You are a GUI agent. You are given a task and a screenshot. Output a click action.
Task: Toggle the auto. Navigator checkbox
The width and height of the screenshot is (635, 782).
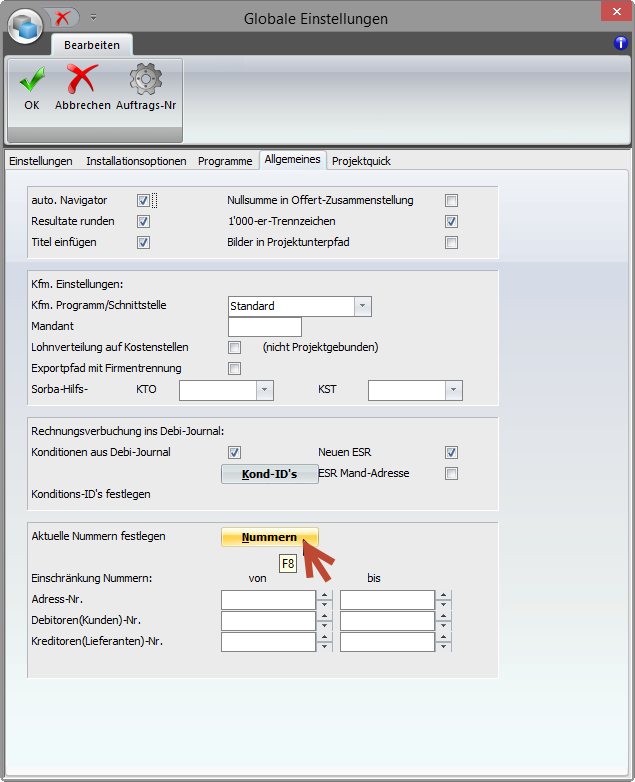coord(144,200)
